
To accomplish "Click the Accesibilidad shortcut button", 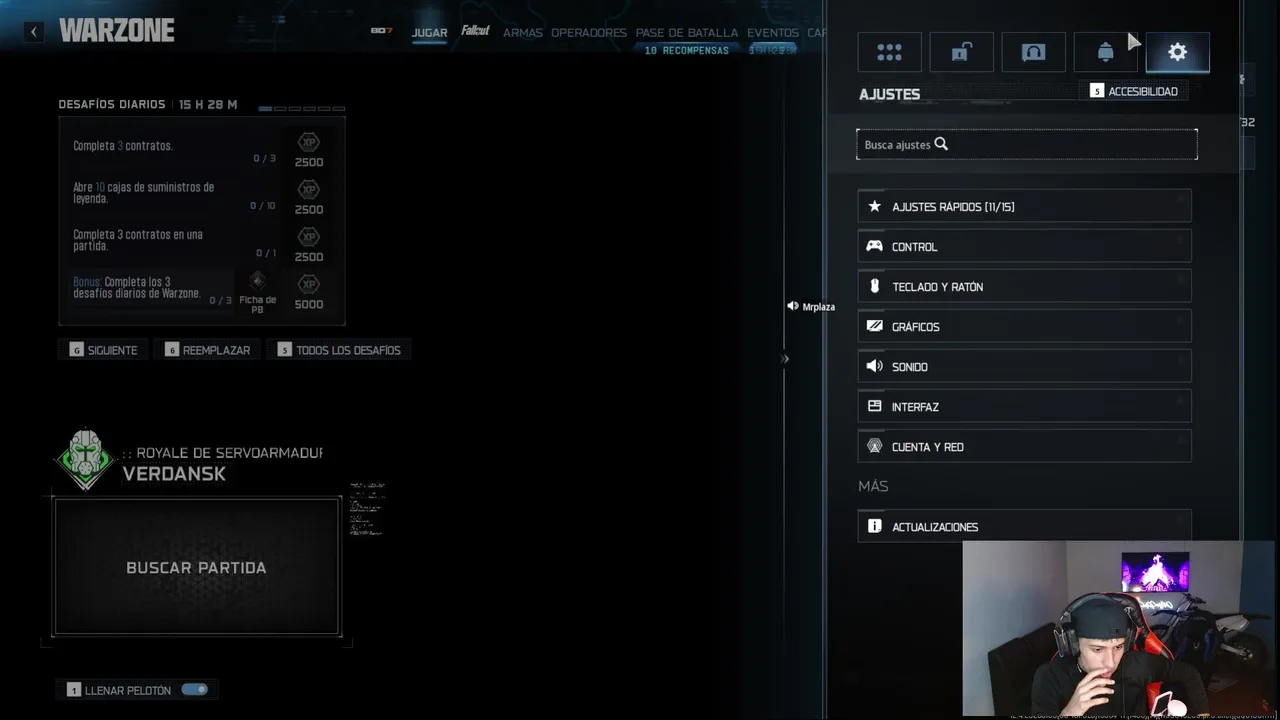I will pos(1135,91).
